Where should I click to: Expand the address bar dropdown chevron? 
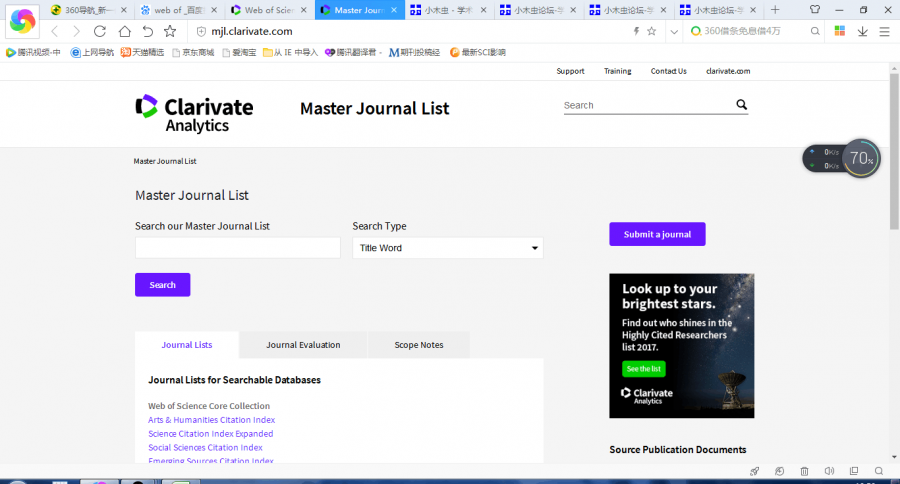[674, 31]
